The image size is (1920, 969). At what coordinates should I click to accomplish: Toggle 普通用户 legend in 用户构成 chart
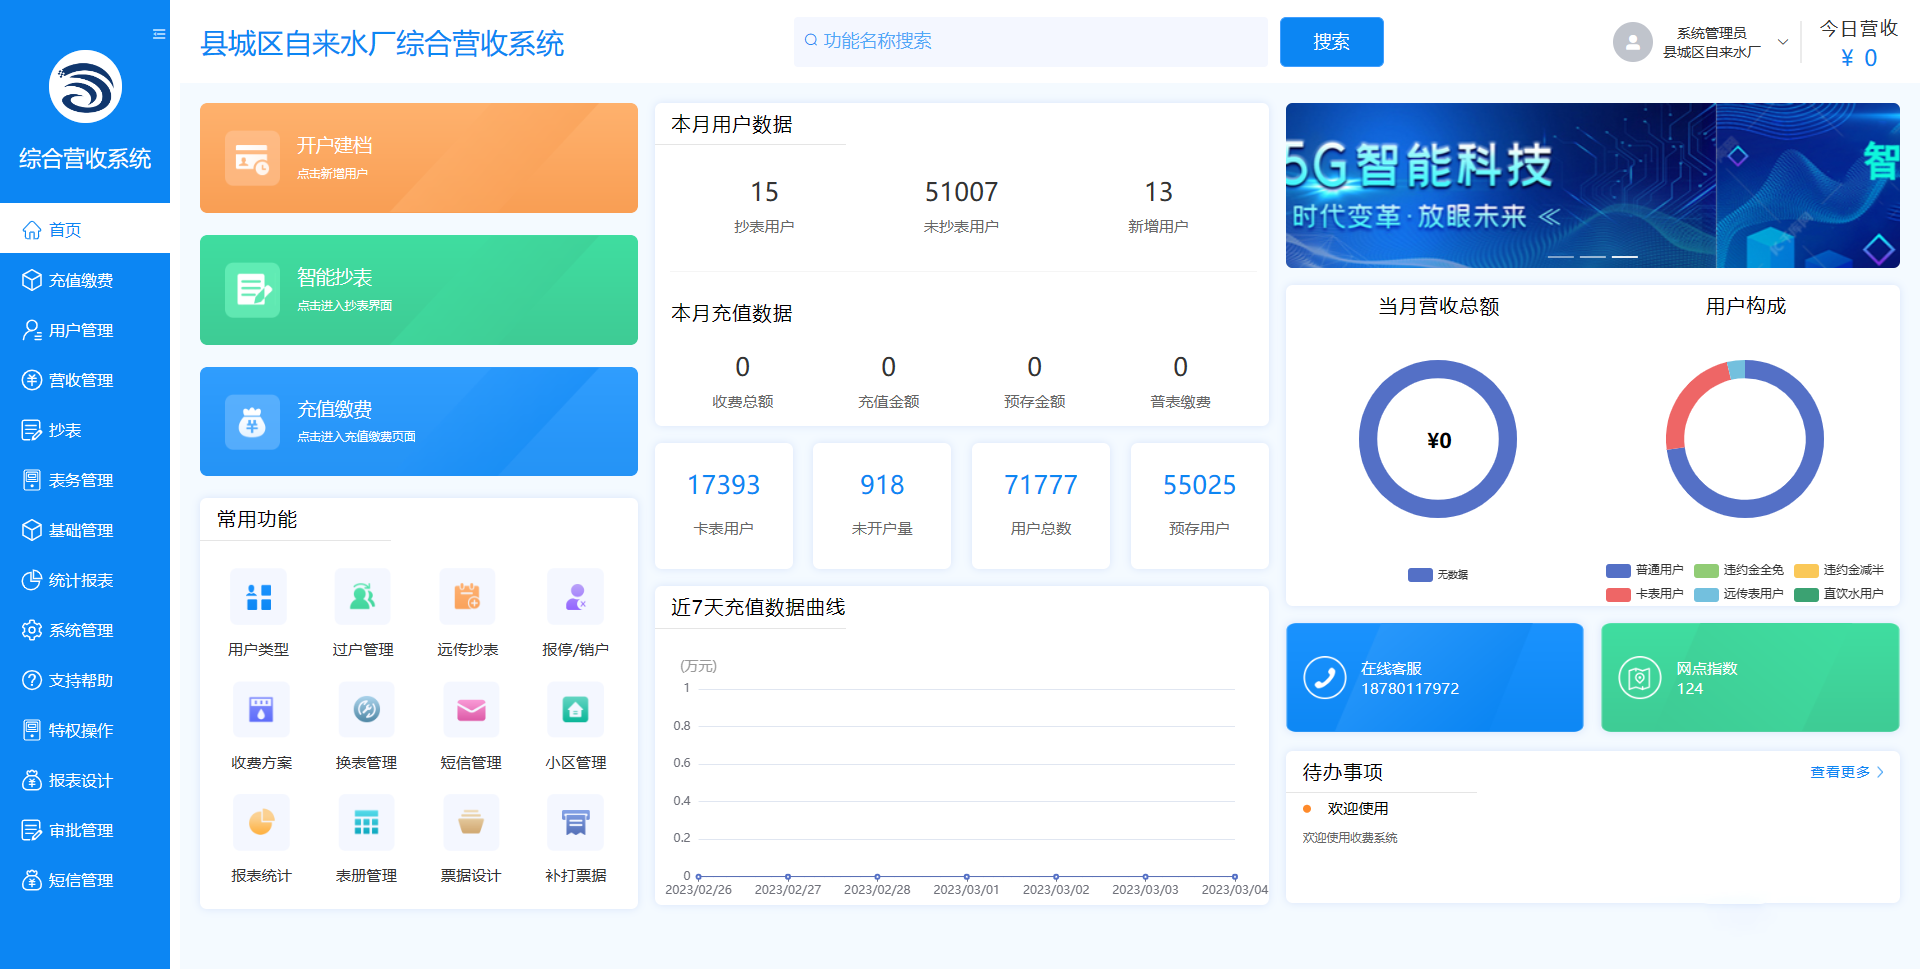tap(1644, 570)
